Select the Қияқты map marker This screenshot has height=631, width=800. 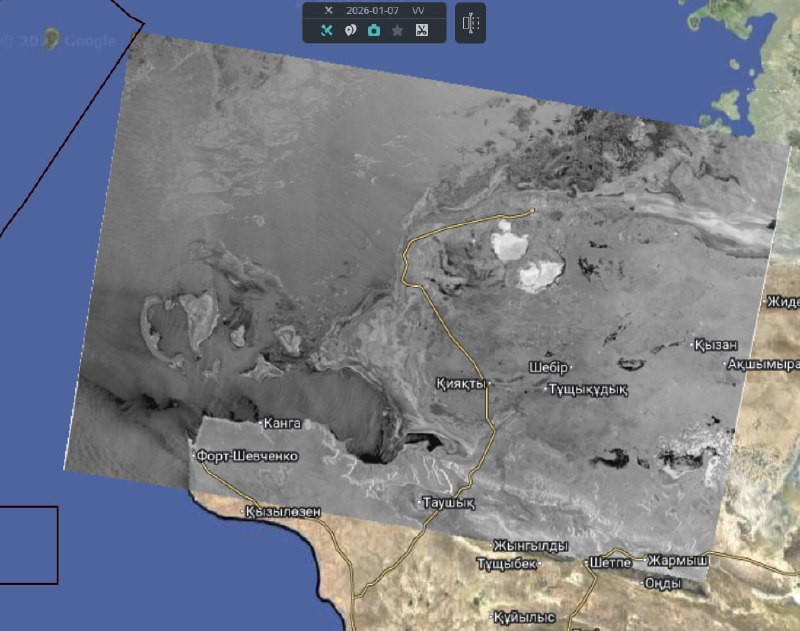[460, 384]
